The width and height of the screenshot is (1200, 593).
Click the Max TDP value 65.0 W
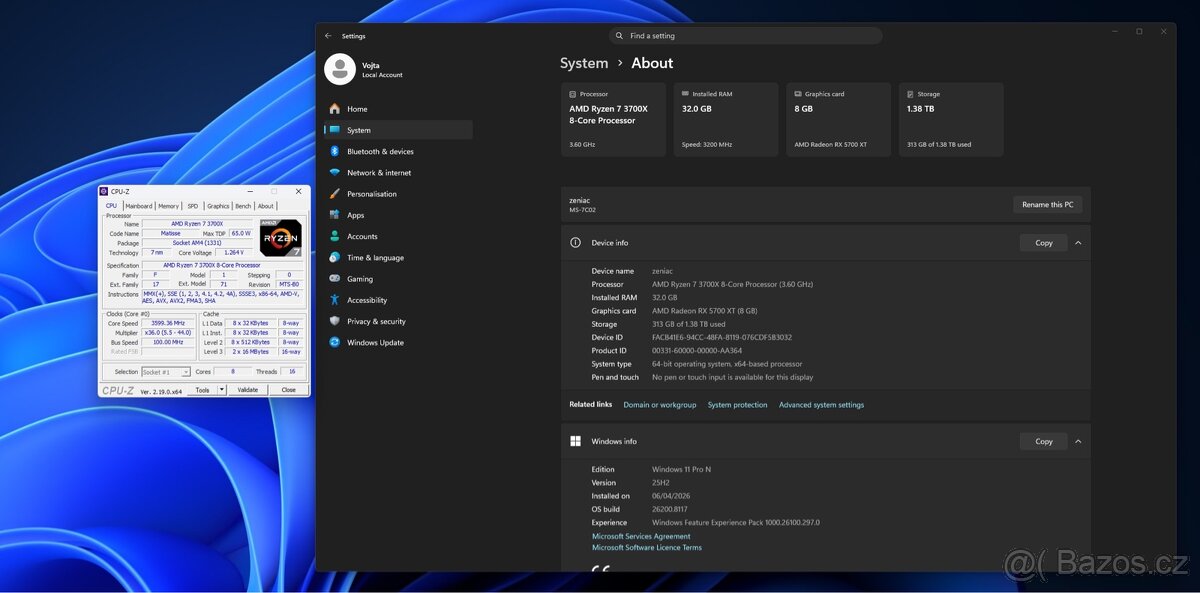241,233
